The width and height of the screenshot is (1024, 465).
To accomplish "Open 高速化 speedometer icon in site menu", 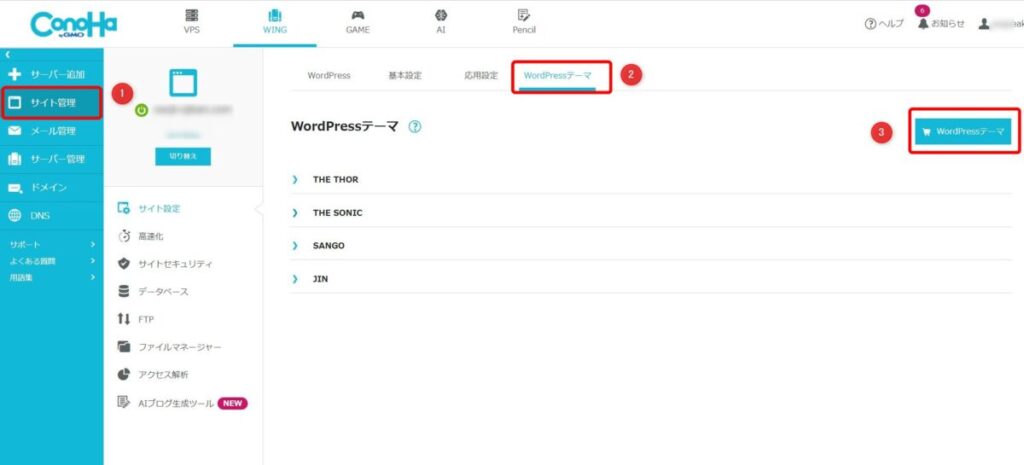I will tap(124, 236).
